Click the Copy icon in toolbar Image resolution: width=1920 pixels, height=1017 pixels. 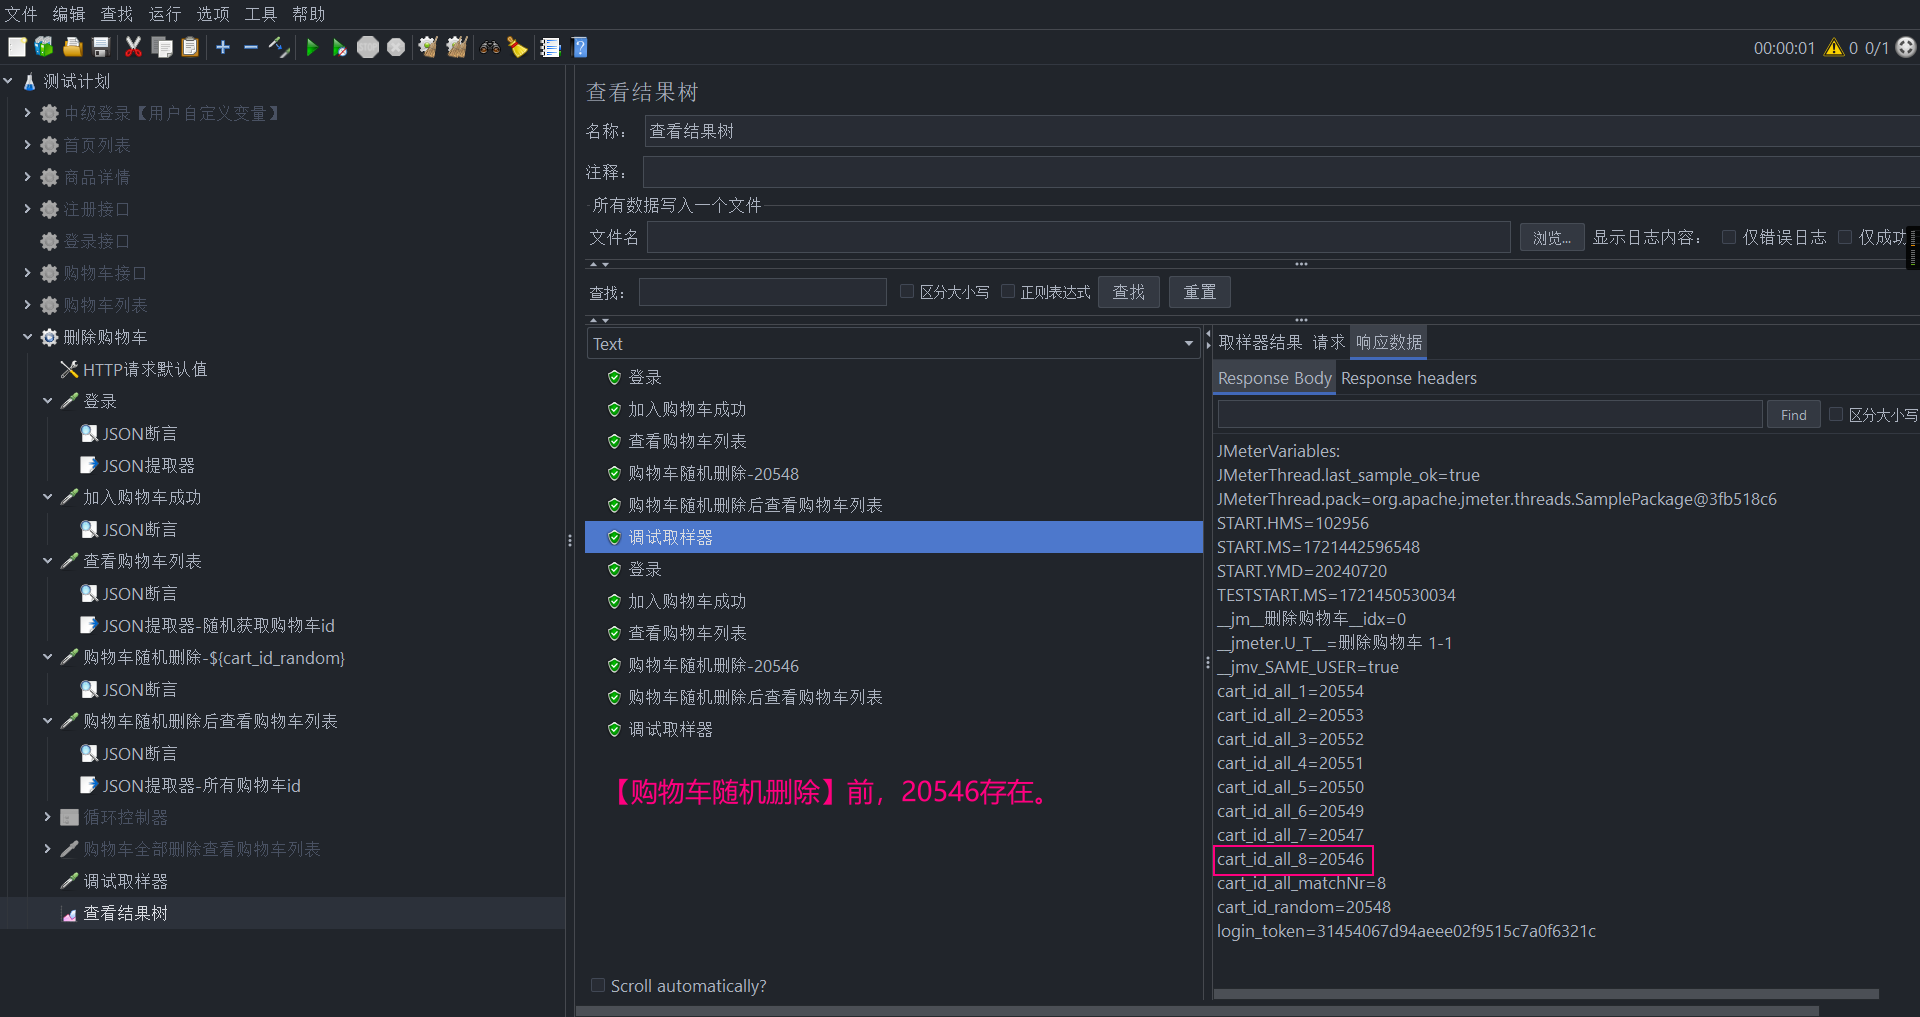(x=162, y=47)
